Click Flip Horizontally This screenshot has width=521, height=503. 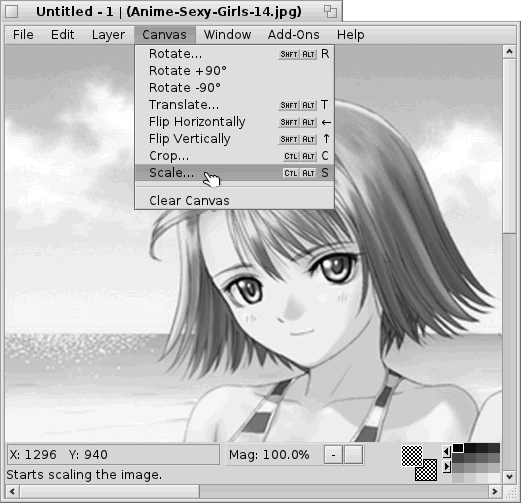[x=234, y=122]
